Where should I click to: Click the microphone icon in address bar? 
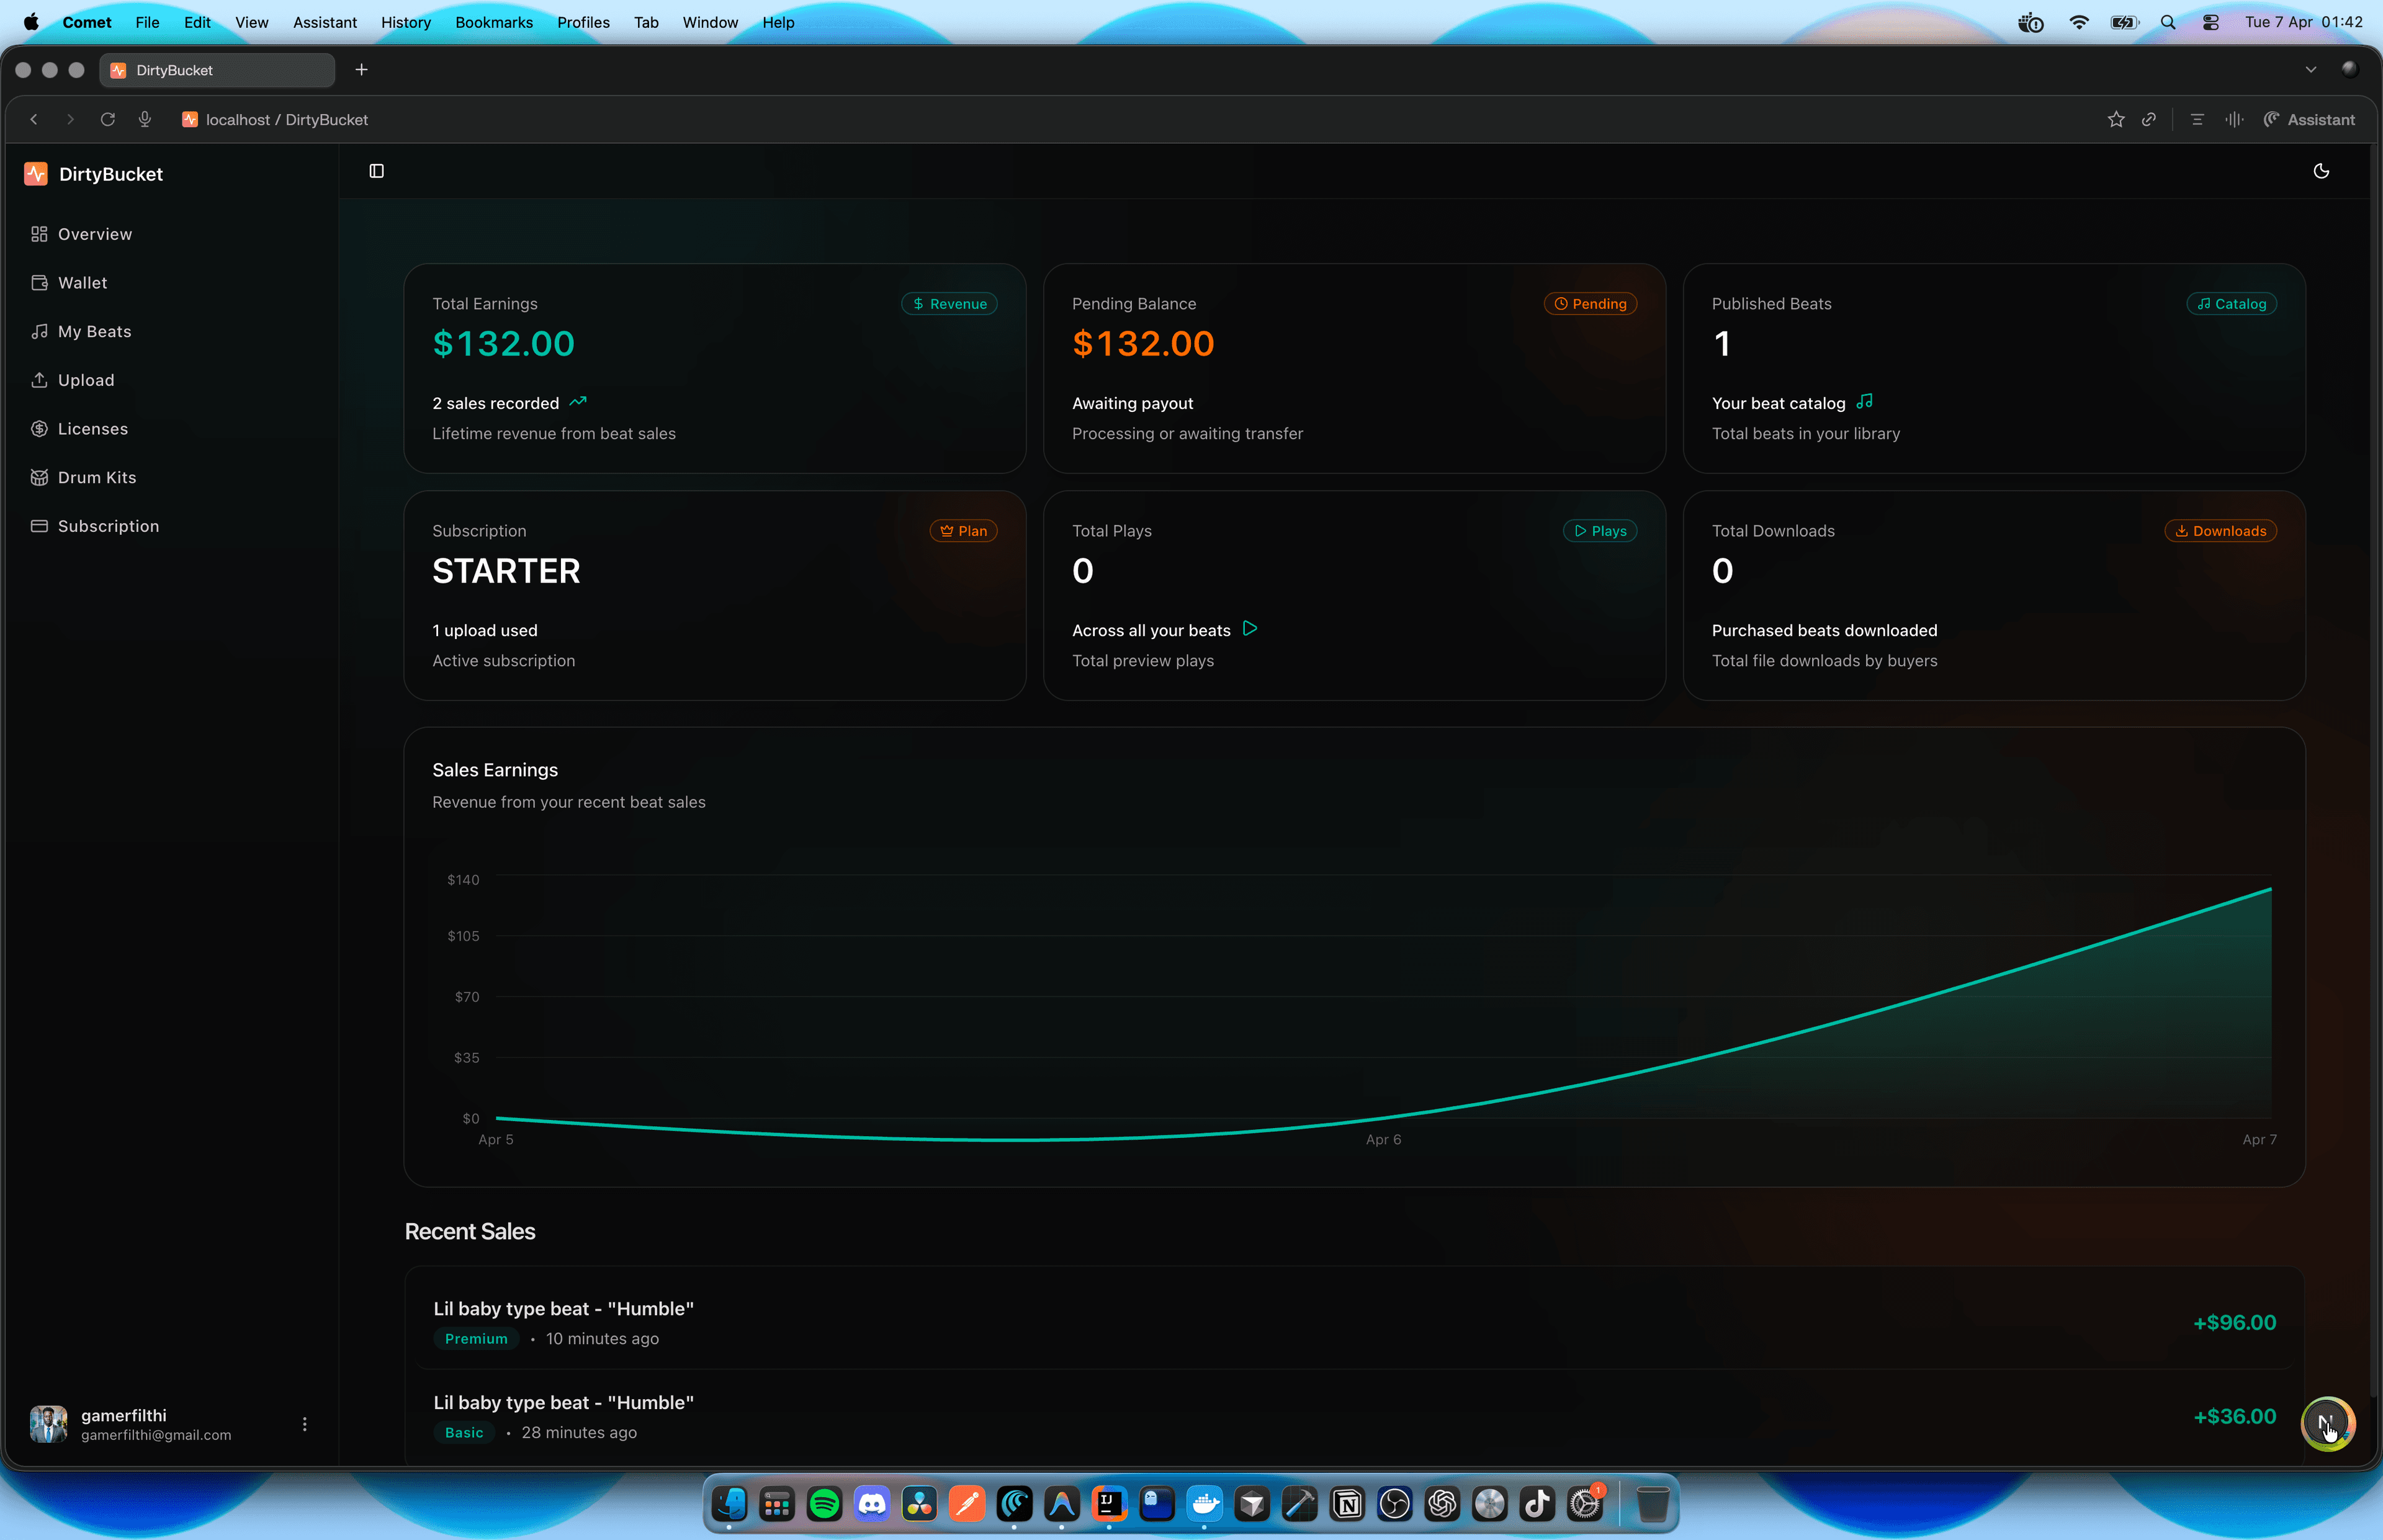pos(145,120)
